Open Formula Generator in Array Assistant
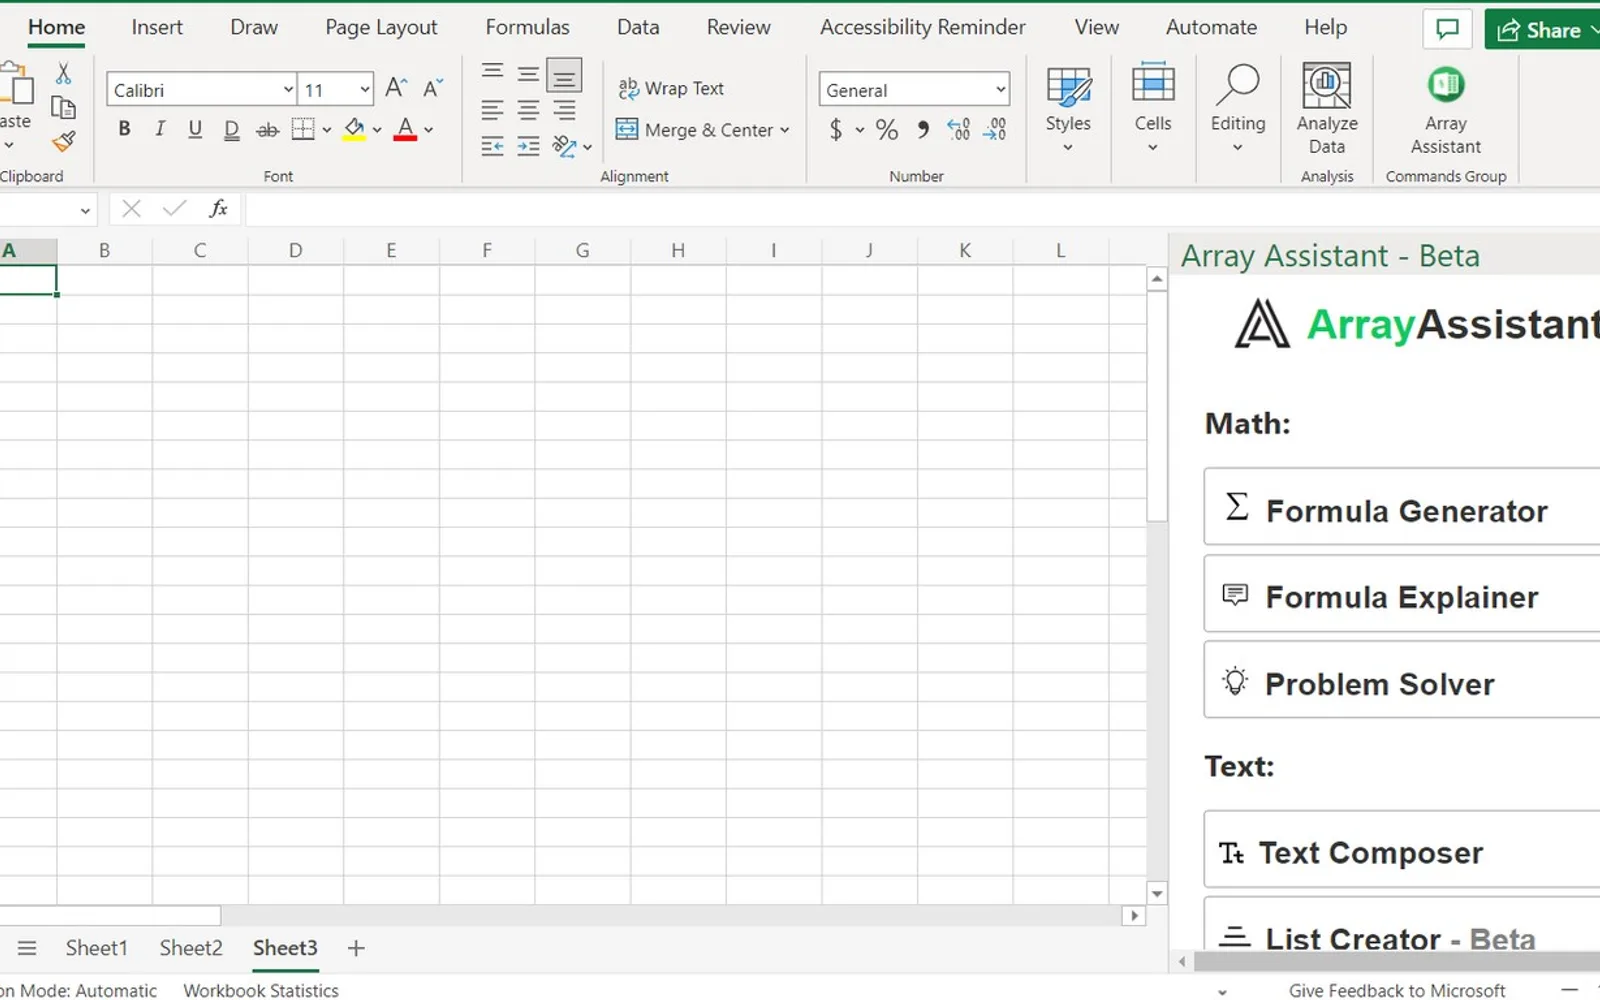 coord(1402,507)
